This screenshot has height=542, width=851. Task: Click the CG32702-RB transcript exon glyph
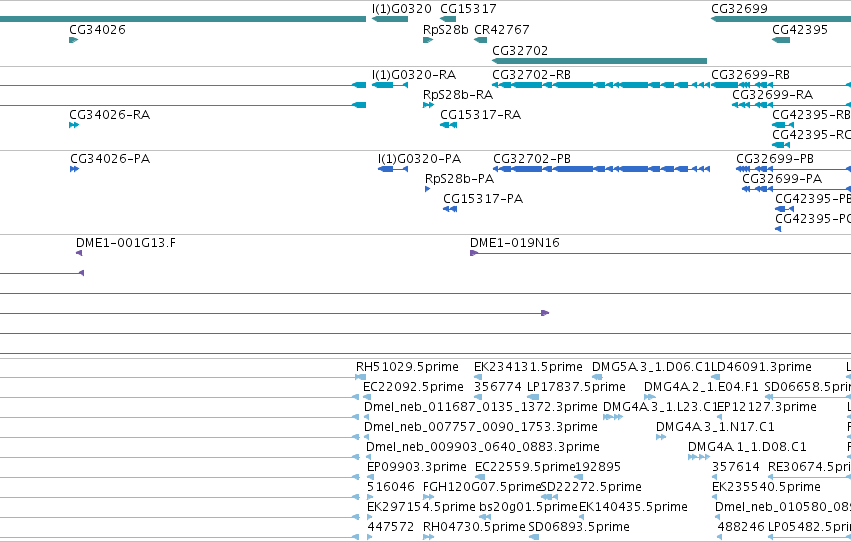[601, 85]
